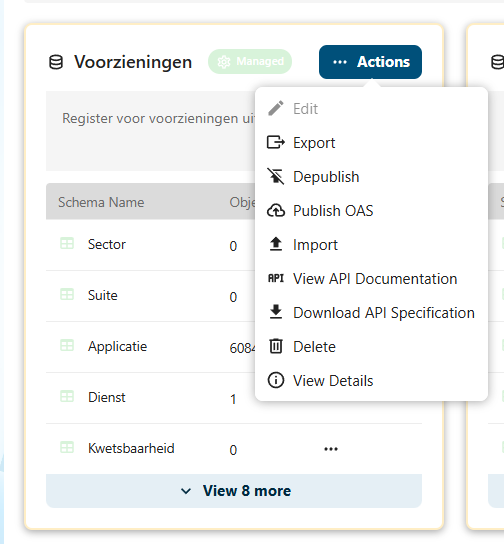
Task: Click the Register voor voorzieningen description text
Action: point(159,118)
